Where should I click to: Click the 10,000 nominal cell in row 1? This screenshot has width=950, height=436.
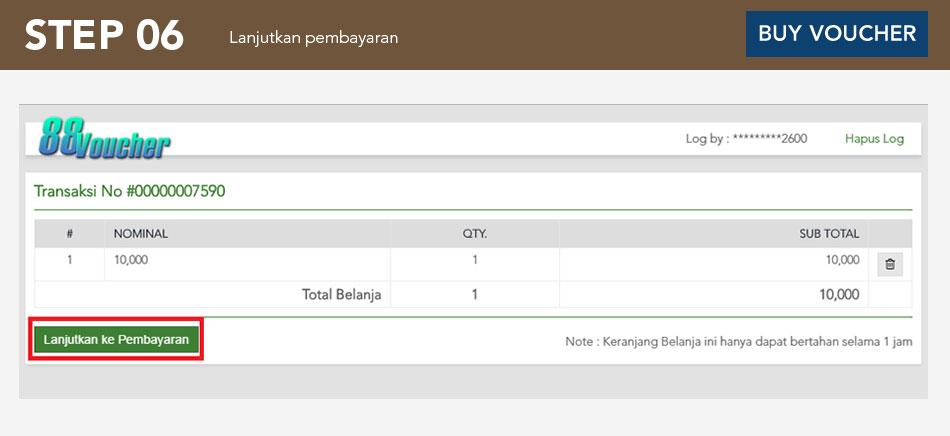point(131,260)
